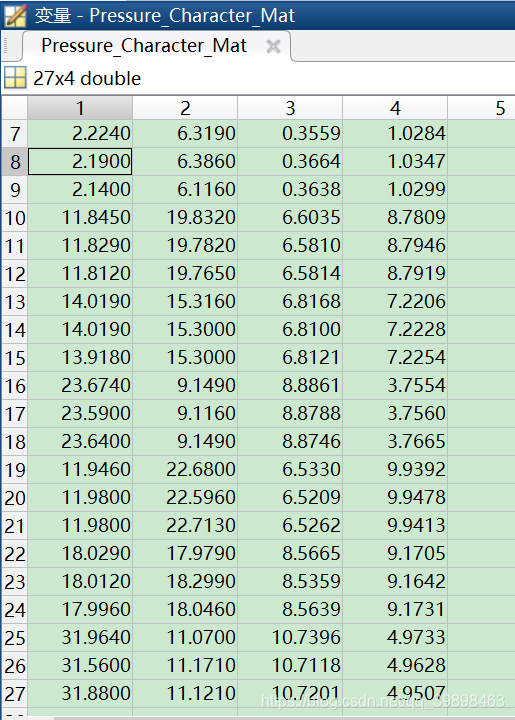The height and width of the screenshot is (720, 515).
Task: Select row header 27
Action: 15,694
